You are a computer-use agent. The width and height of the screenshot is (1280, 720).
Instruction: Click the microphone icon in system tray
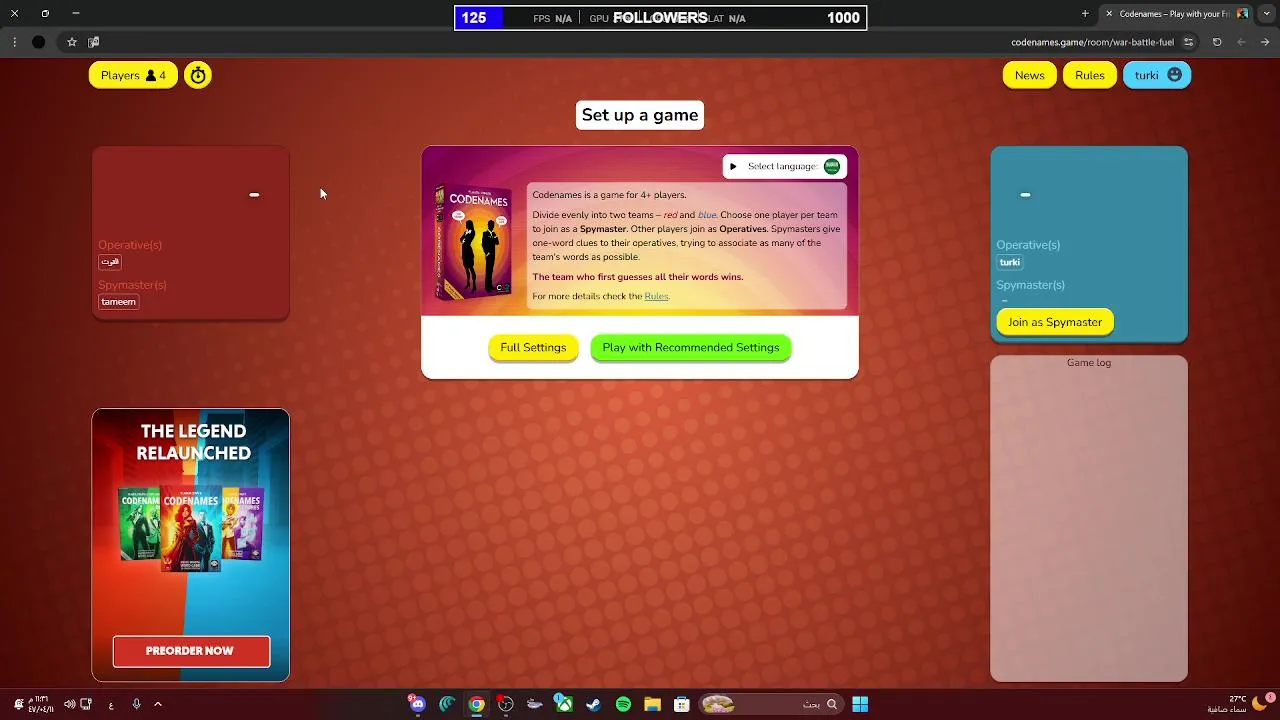point(136,704)
